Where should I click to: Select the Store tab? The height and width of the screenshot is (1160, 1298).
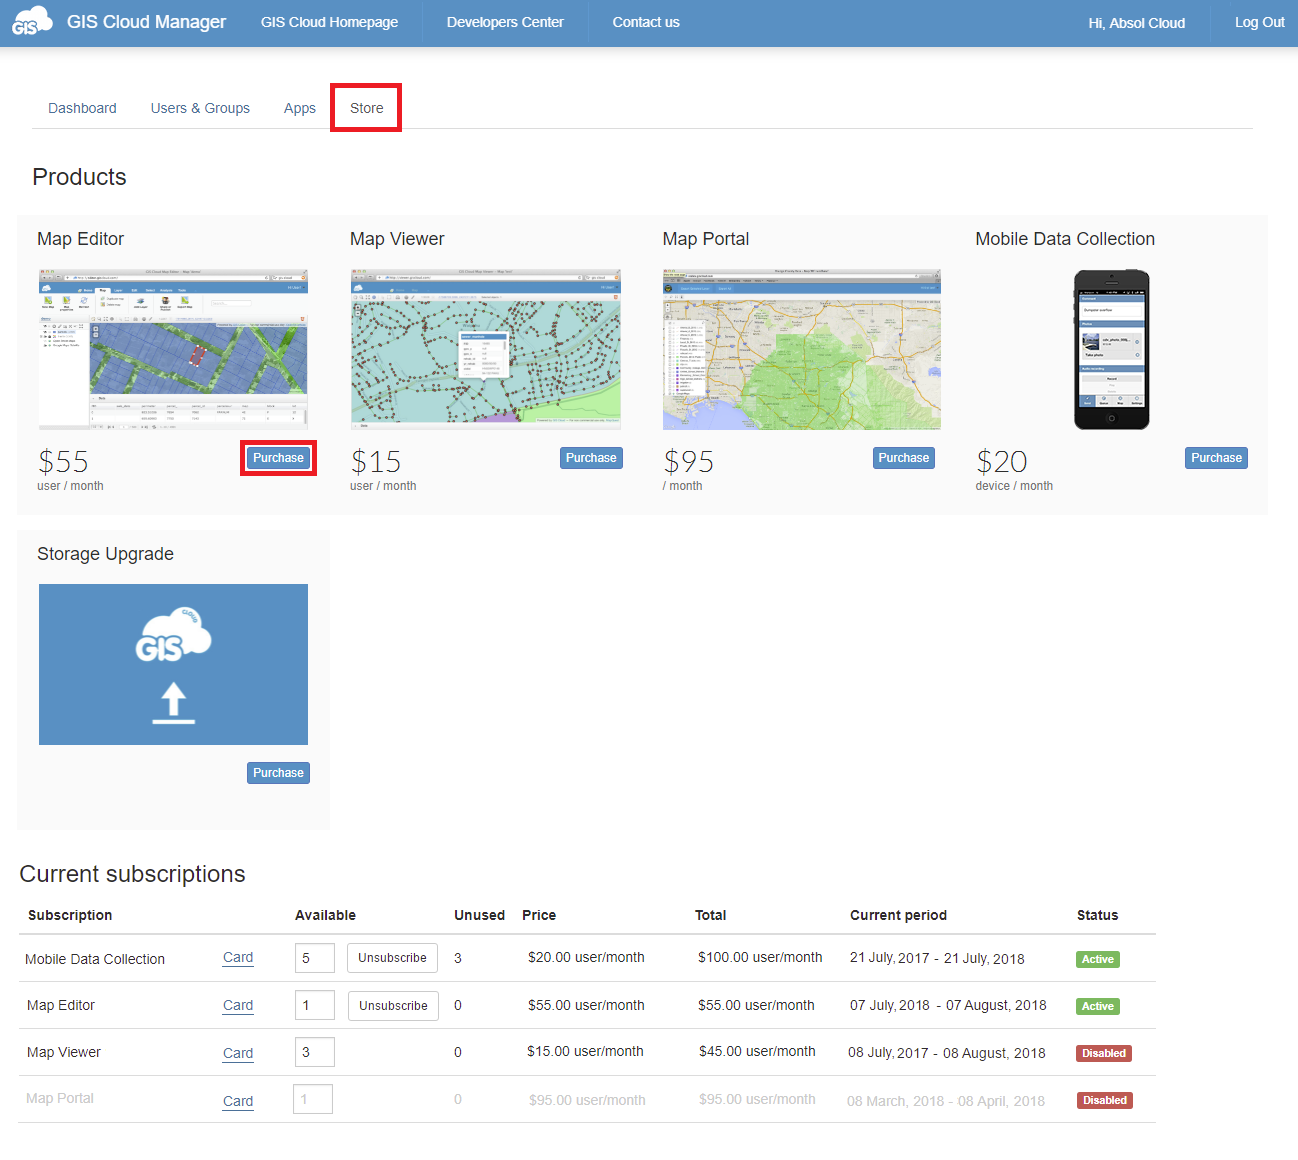point(366,108)
